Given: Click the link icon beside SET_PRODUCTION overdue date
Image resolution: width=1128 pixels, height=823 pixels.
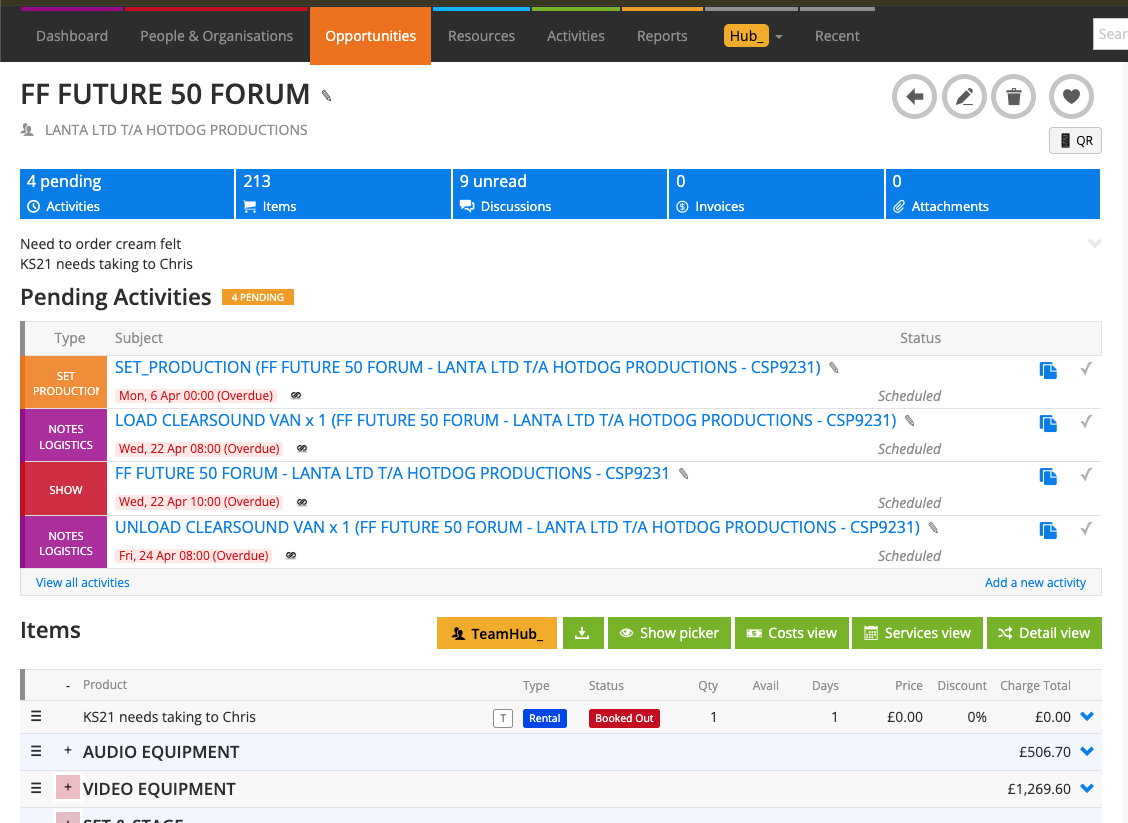Looking at the screenshot, I should coord(296,395).
